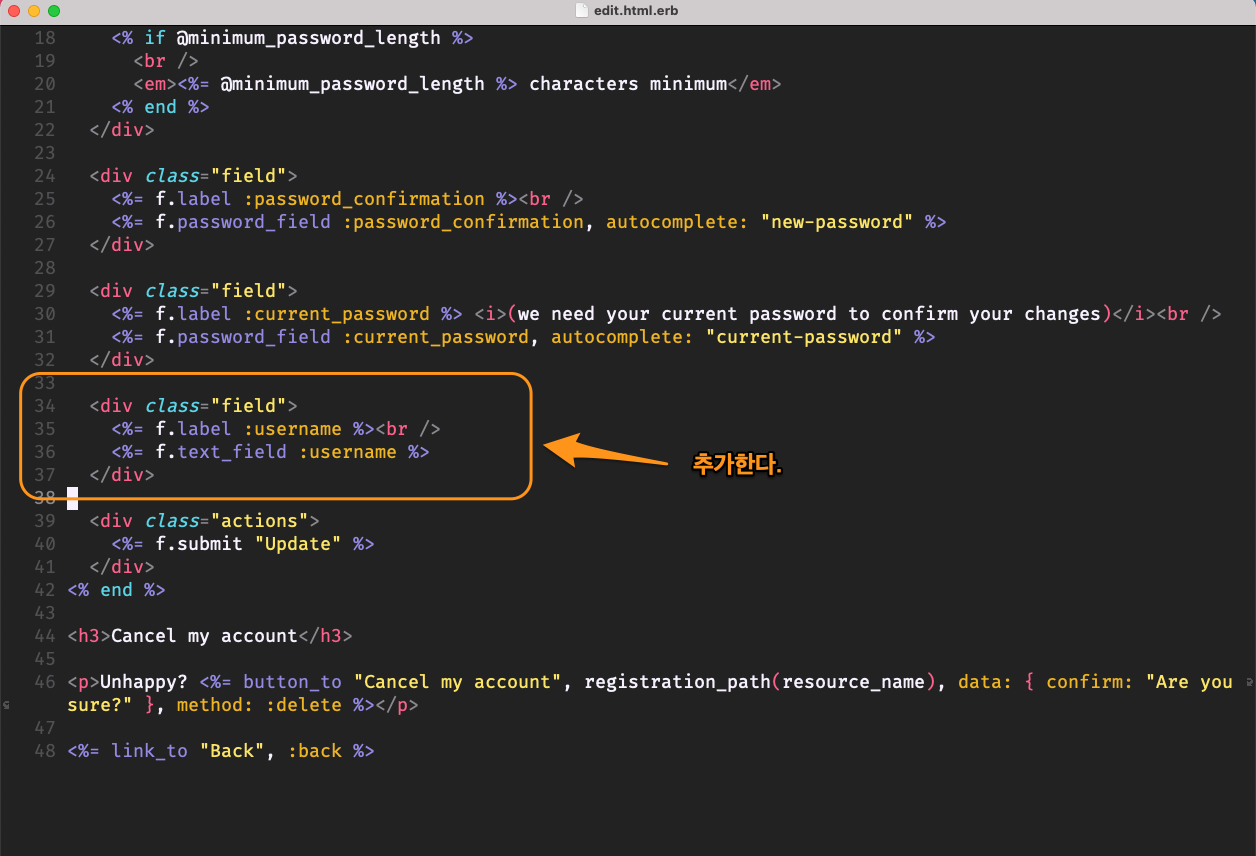Place cursor at the text cursor block on line 38

(x=72, y=498)
